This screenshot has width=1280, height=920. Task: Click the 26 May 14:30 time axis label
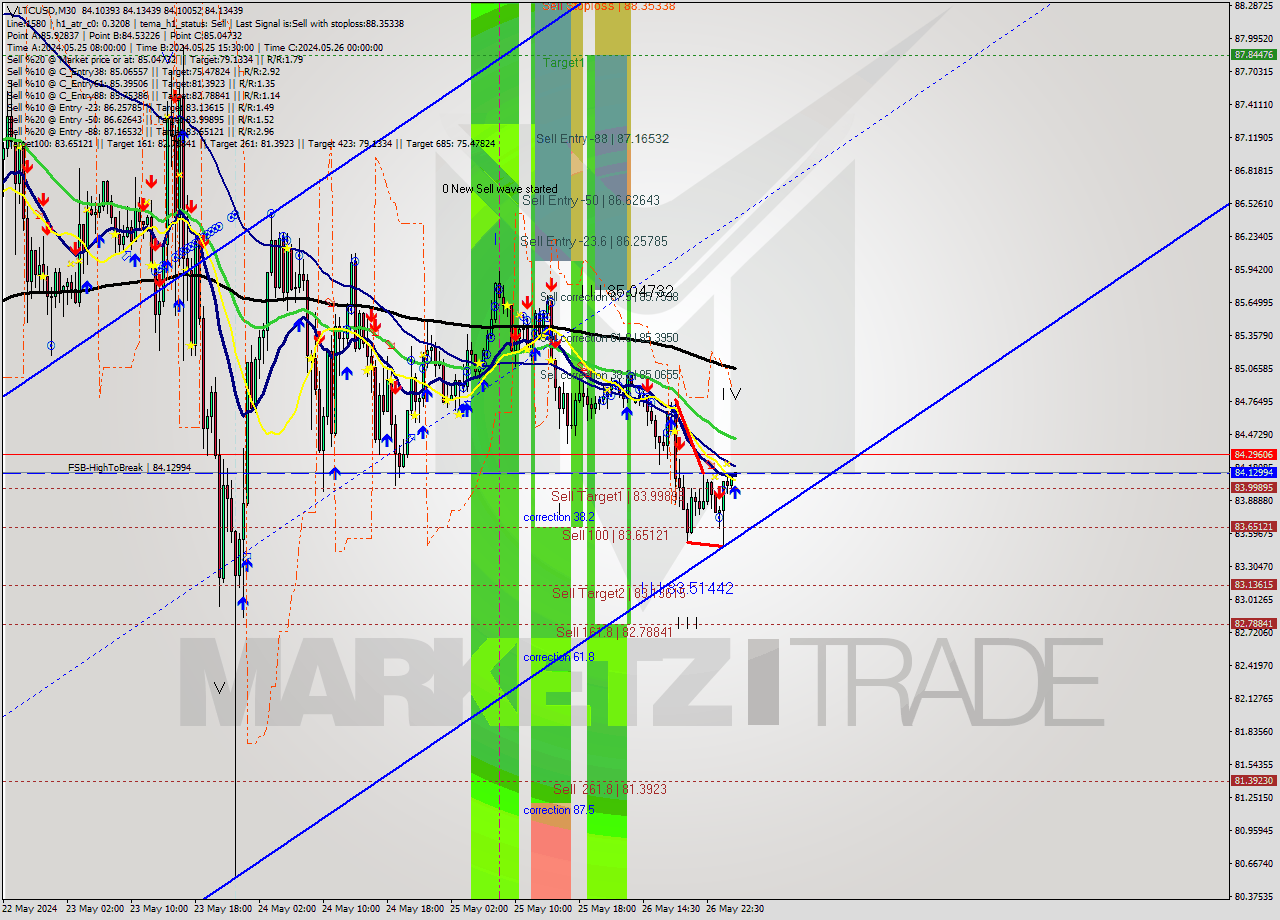pyautogui.click(x=671, y=909)
